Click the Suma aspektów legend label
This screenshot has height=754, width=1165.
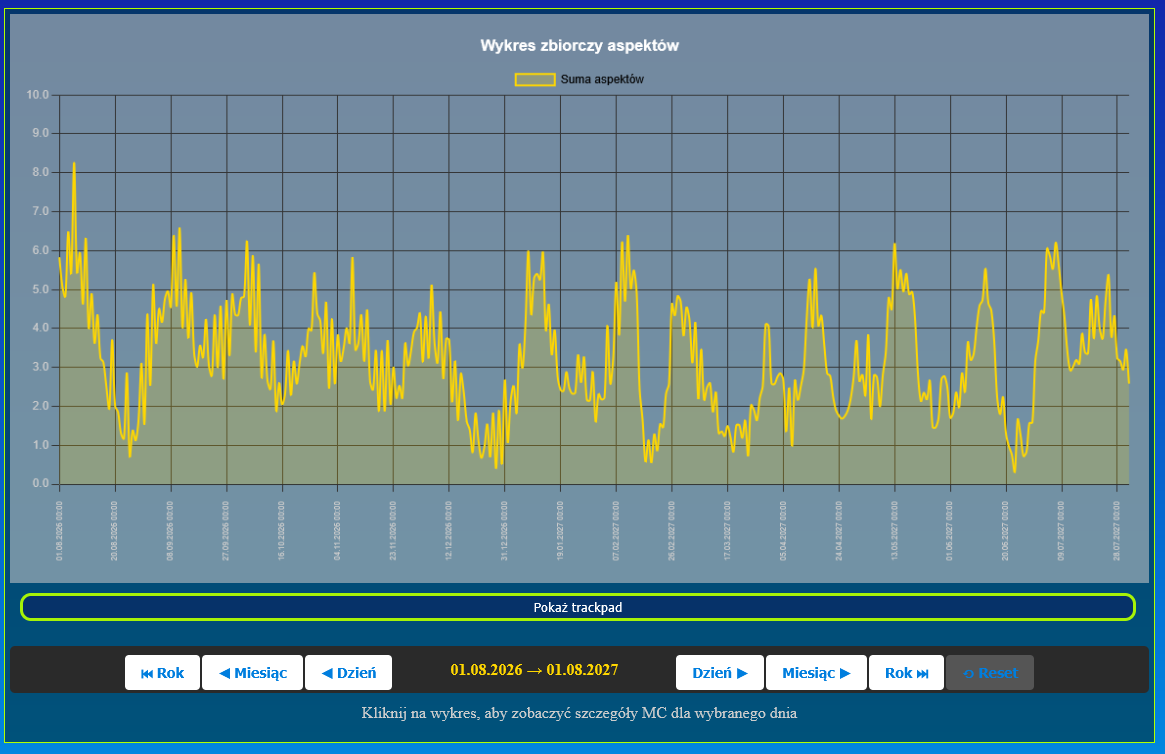click(602, 79)
